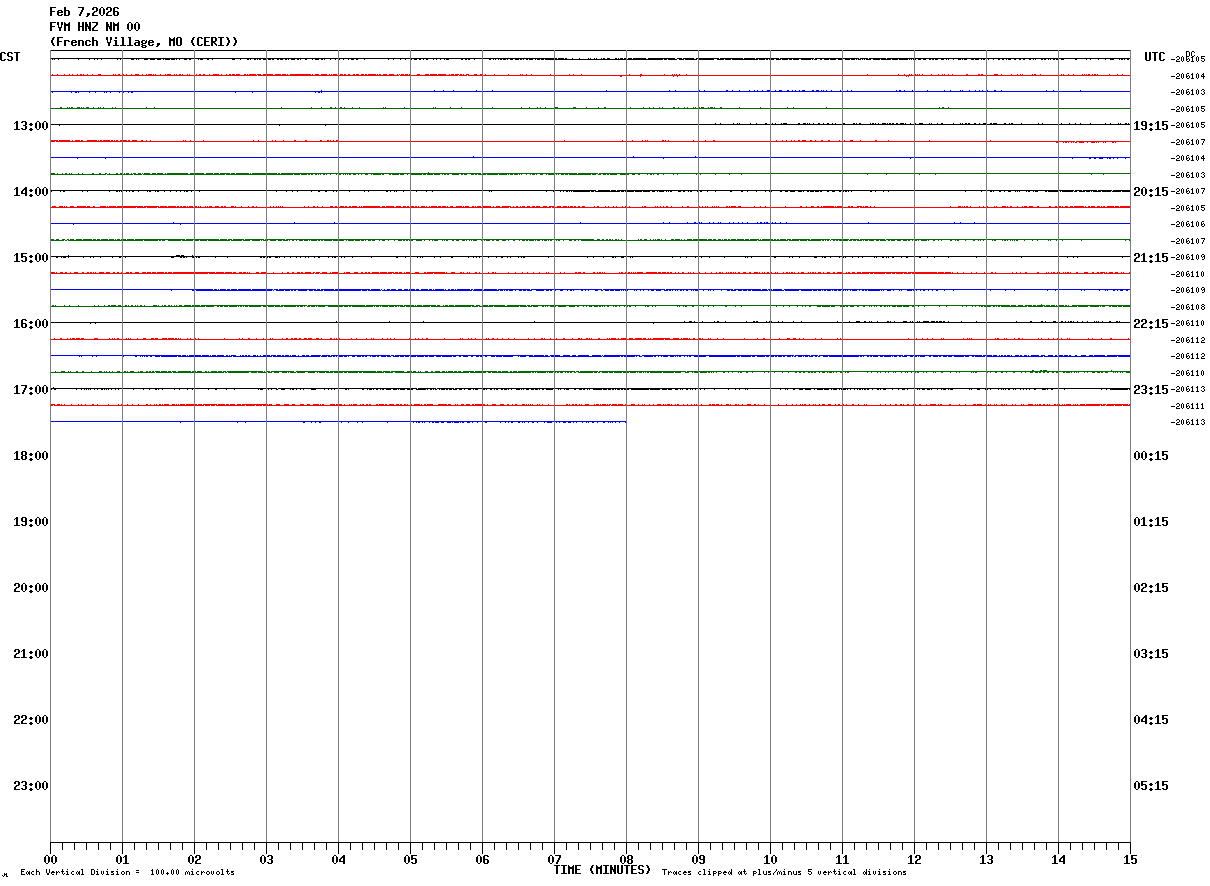Click the '(French Village, MO (CERI))' location text
This screenshot has height=886, width=1210.
point(144,42)
